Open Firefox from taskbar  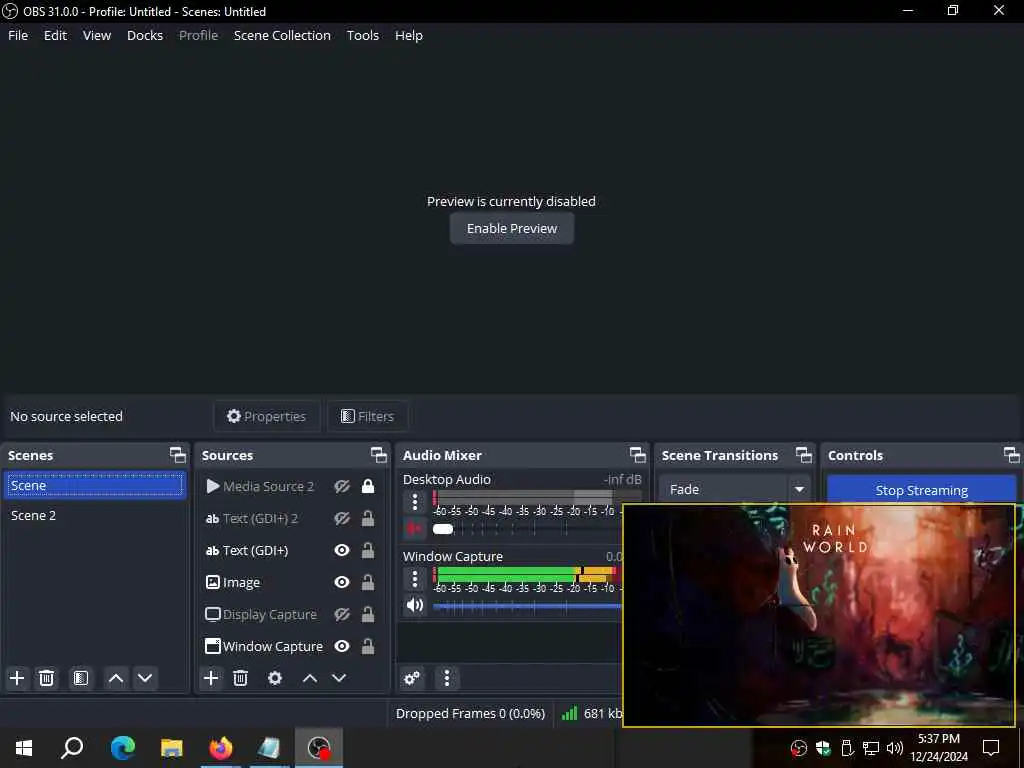[221, 748]
